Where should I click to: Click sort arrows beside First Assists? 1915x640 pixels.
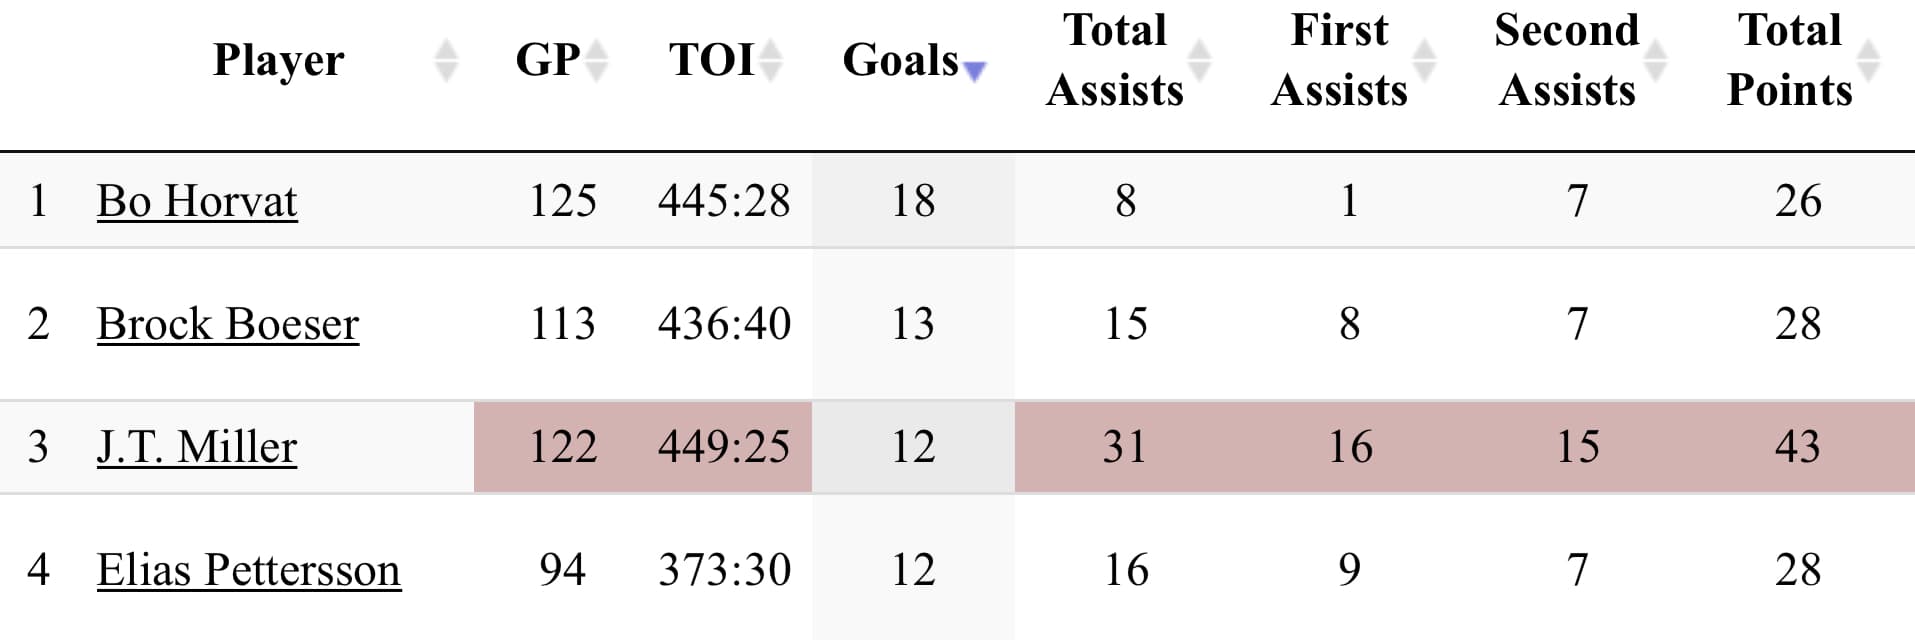[1423, 61]
